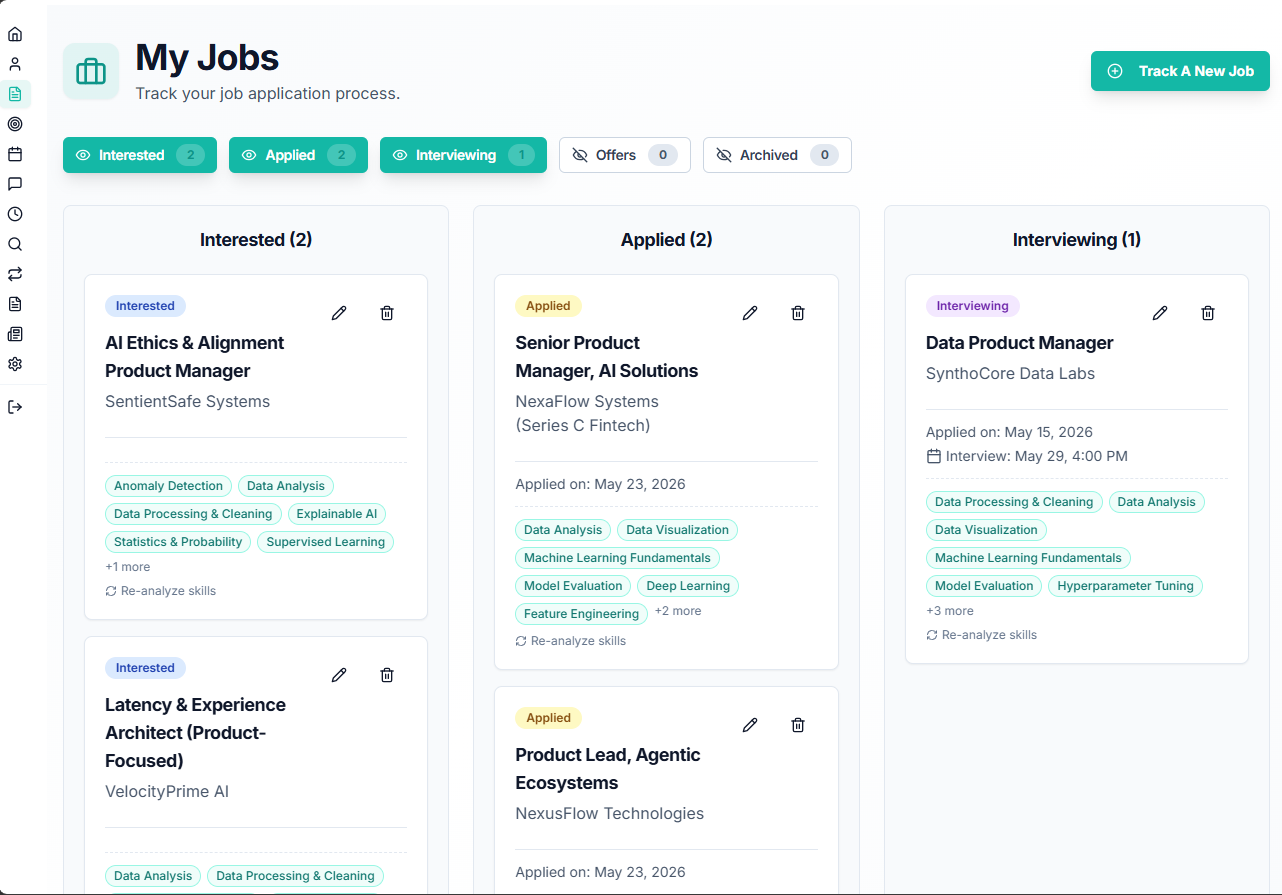Viewport: 1282px width, 895px height.
Task: Expand +3 more skills on Data Product Manager card
Action: coord(950,611)
